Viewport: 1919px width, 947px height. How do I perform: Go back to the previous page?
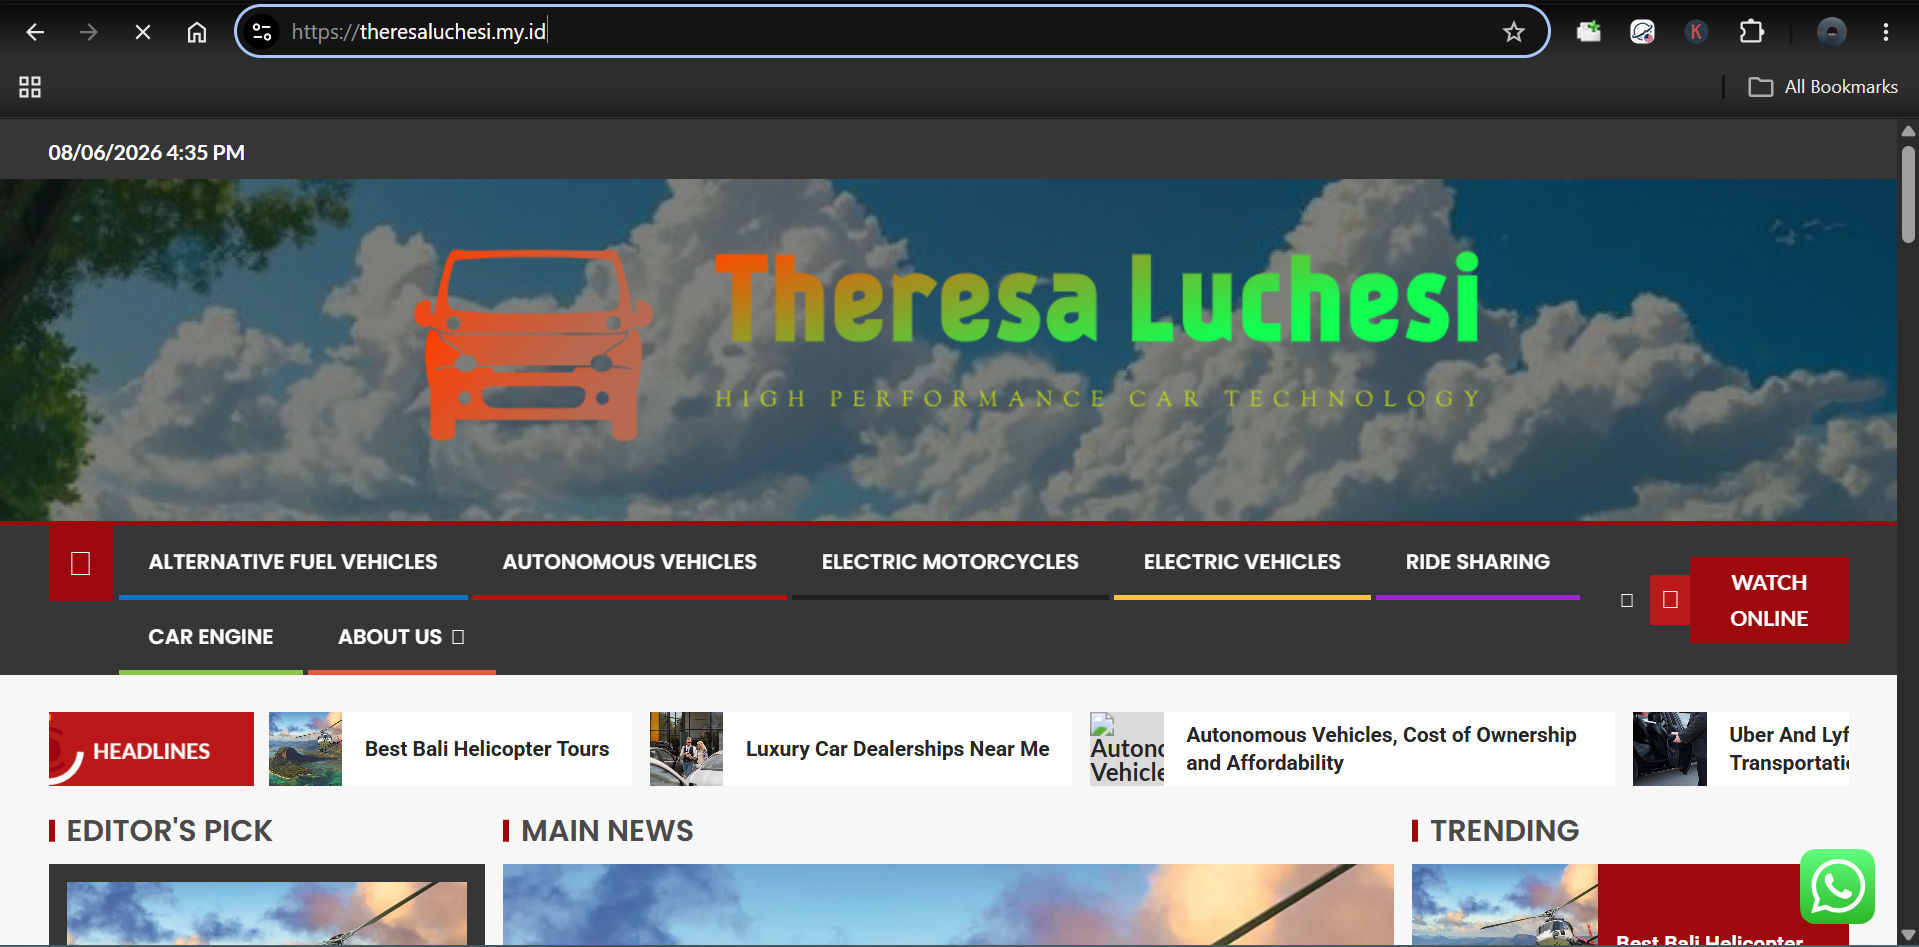pos(35,32)
